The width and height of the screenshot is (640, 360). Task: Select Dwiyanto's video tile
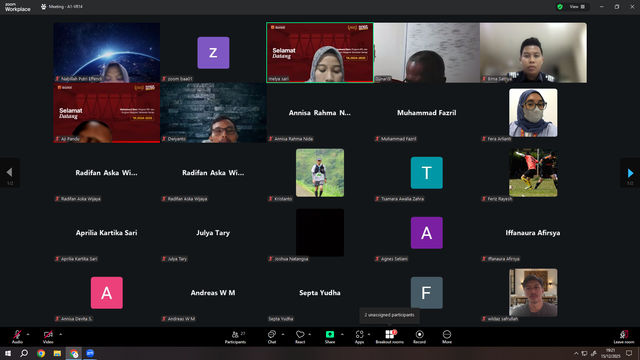tap(213, 113)
